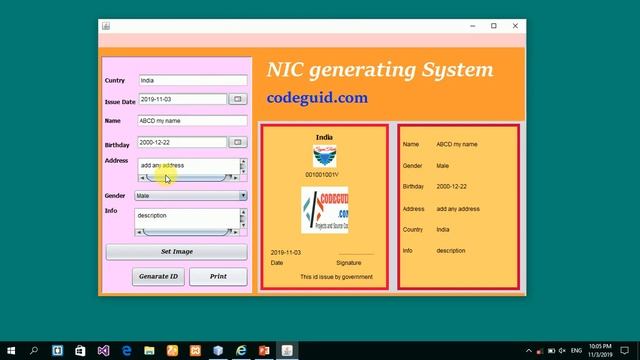Click ID number 001001001V on card
The width and height of the screenshot is (640, 360).
322,175
